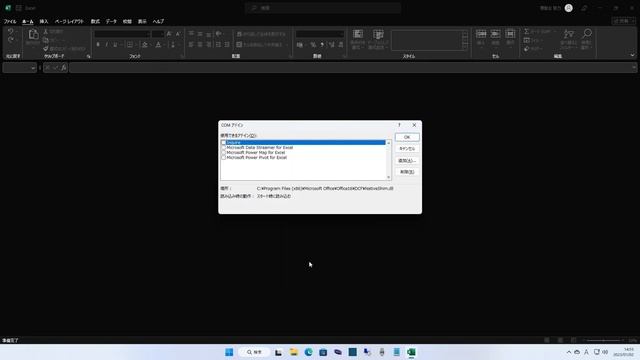The height and width of the screenshot is (360, 640).
Task: Click the Paste clipboard icon
Action: pyautogui.click(x=33, y=34)
